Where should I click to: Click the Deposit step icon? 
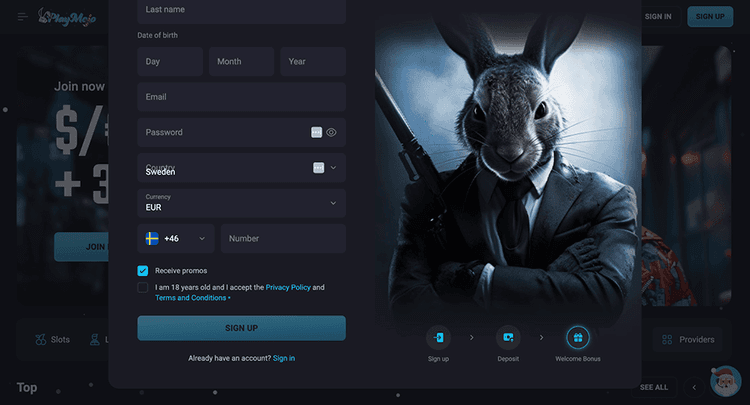[508, 338]
